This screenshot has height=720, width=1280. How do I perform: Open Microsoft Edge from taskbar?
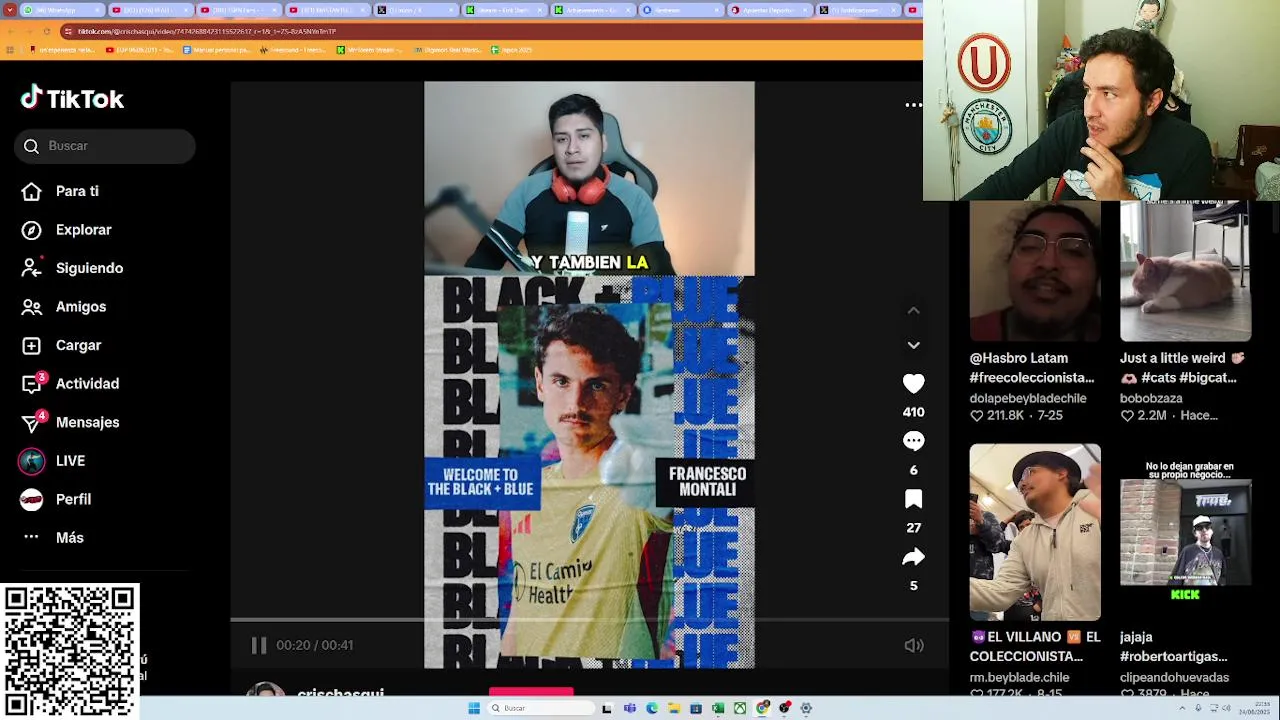[x=652, y=708]
